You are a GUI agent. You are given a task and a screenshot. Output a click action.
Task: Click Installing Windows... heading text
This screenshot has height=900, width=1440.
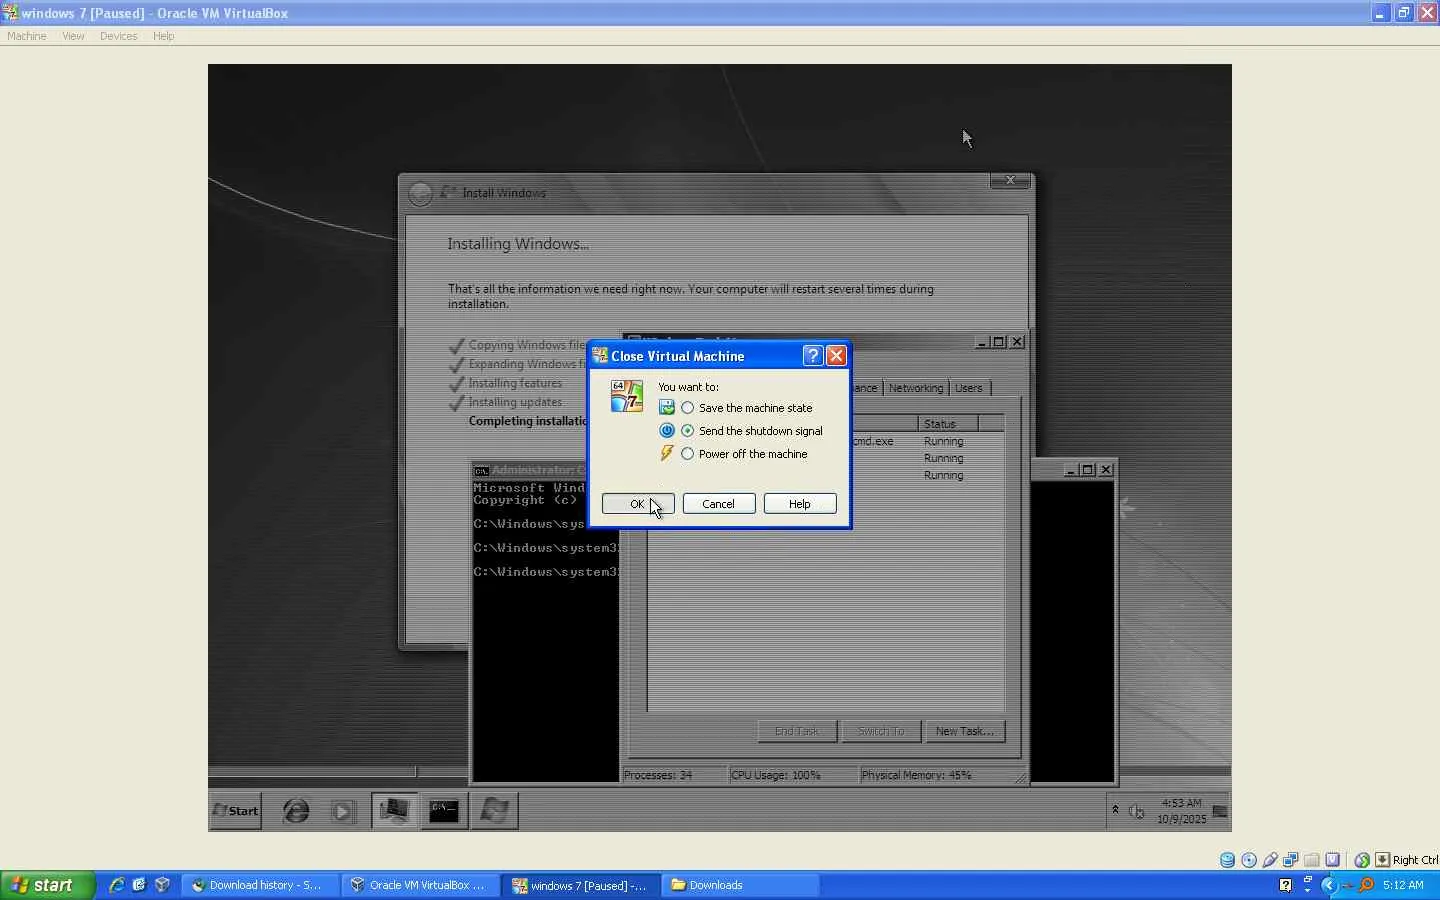click(x=518, y=244)
